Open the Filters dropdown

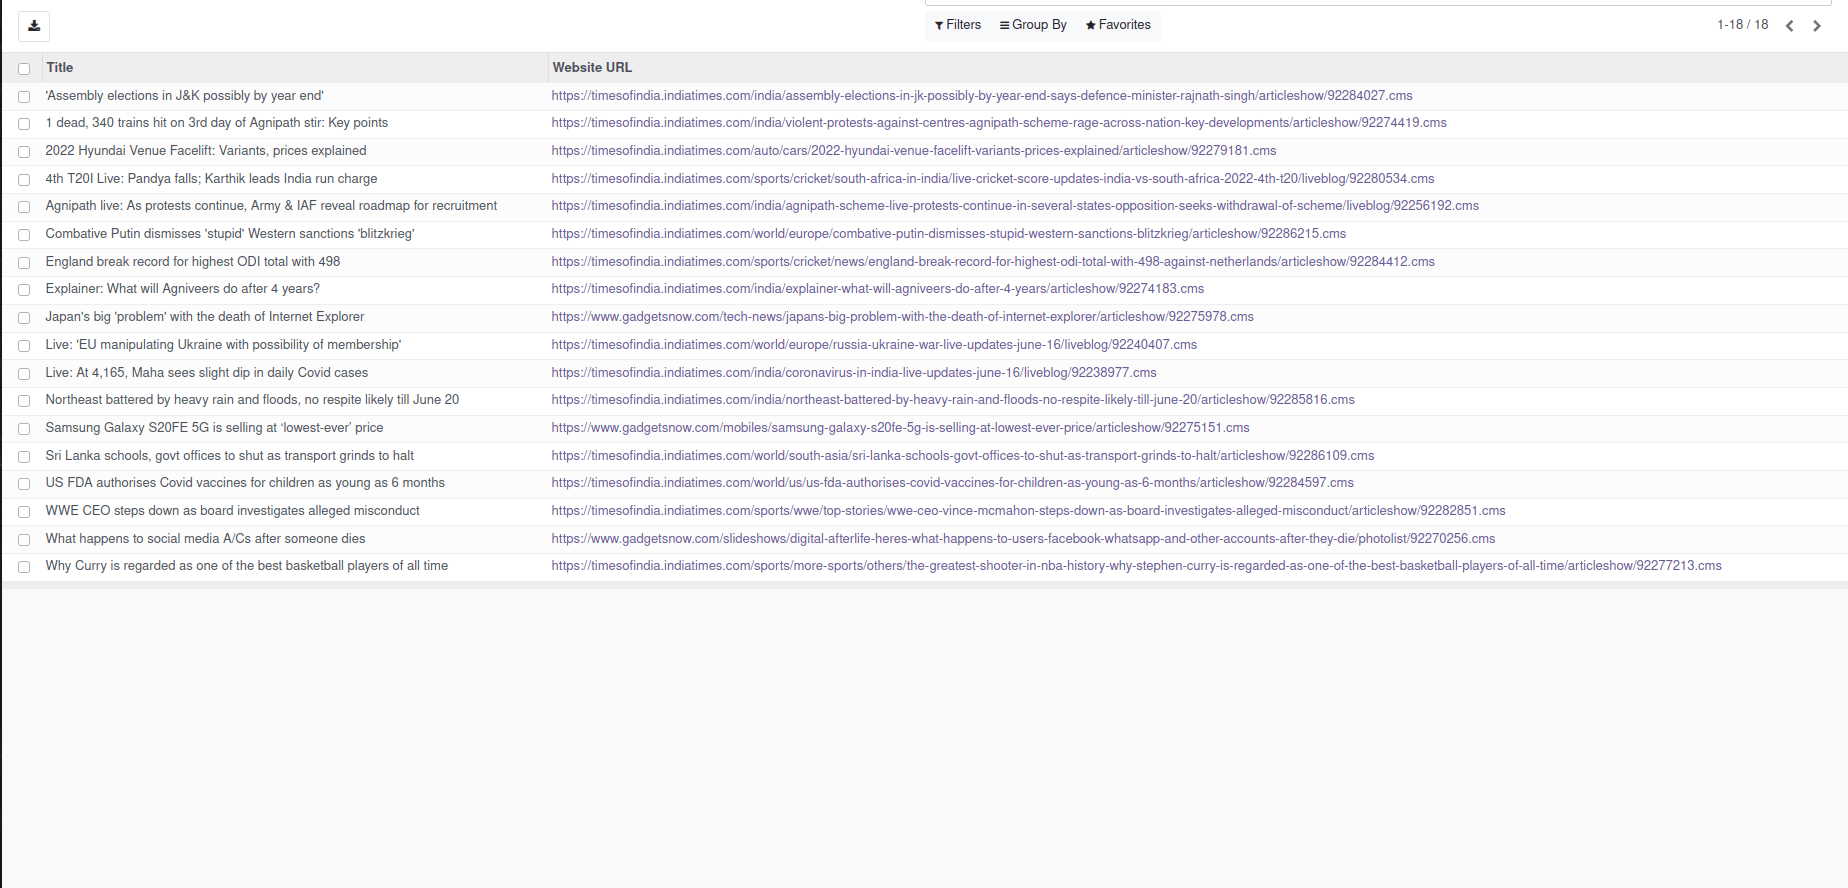point(958,25)
